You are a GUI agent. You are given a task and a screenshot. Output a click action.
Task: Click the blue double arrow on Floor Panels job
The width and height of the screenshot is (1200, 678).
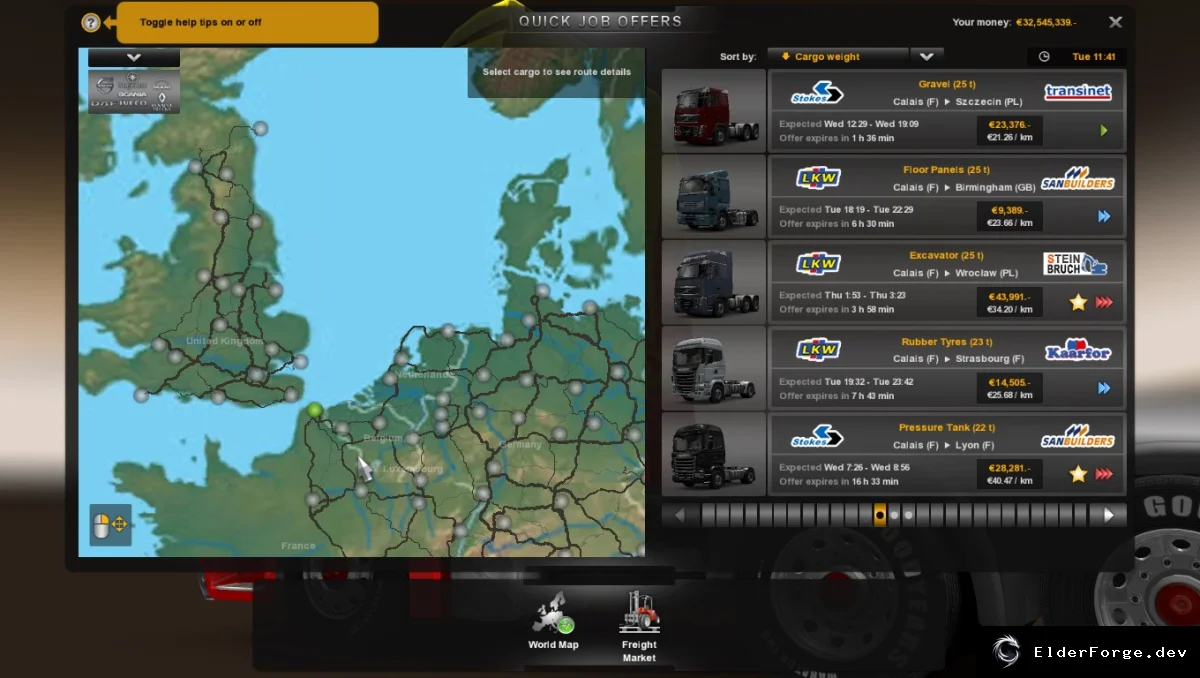point(1103,216)
